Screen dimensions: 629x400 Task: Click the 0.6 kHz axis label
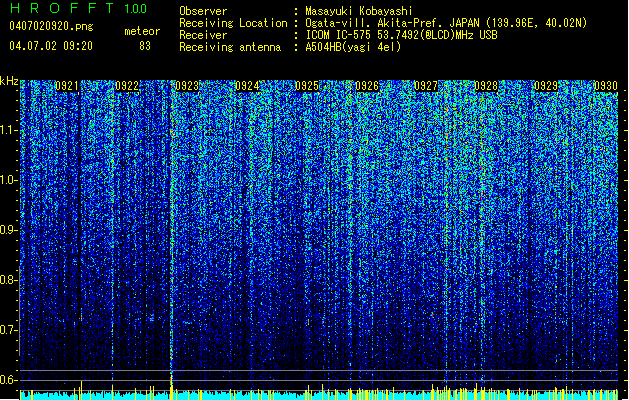9,380
